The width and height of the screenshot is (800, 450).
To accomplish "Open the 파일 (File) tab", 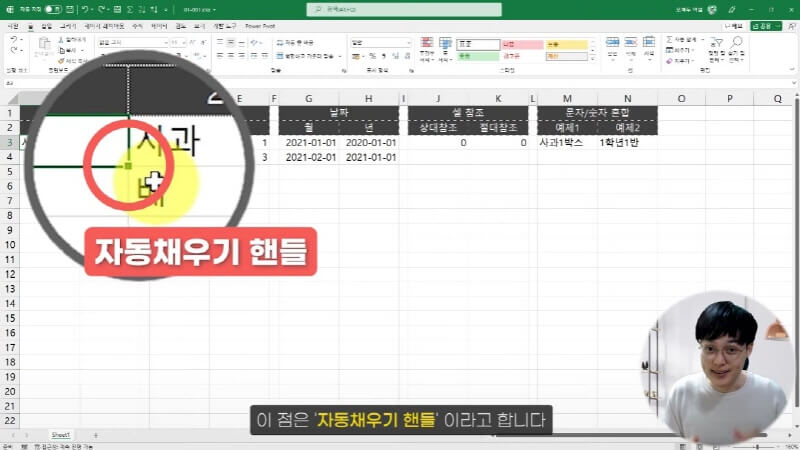I will pyautogui.click(x=13, y=26).
